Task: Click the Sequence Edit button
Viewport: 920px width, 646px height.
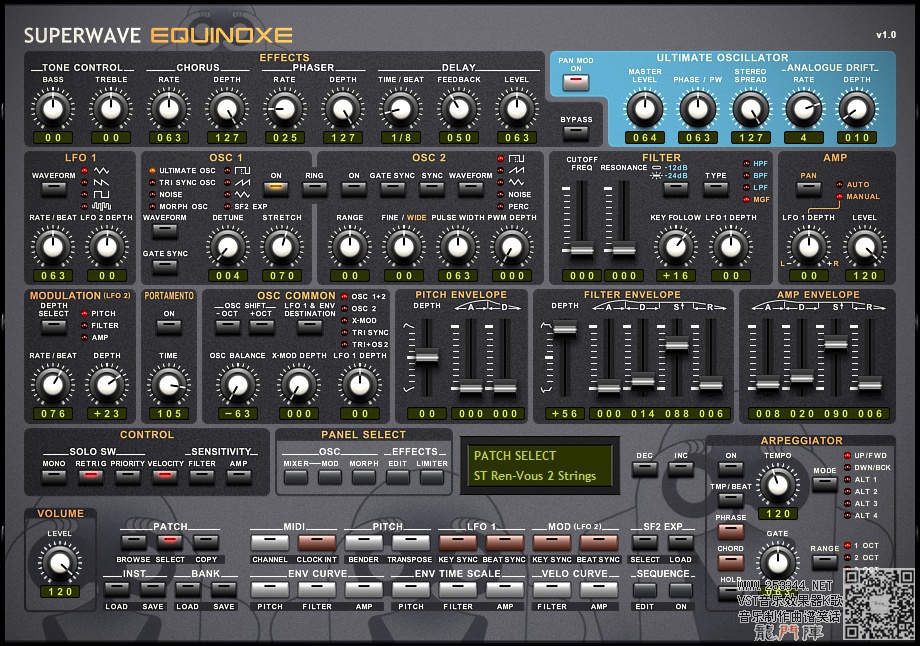Action: coord(644,589)
